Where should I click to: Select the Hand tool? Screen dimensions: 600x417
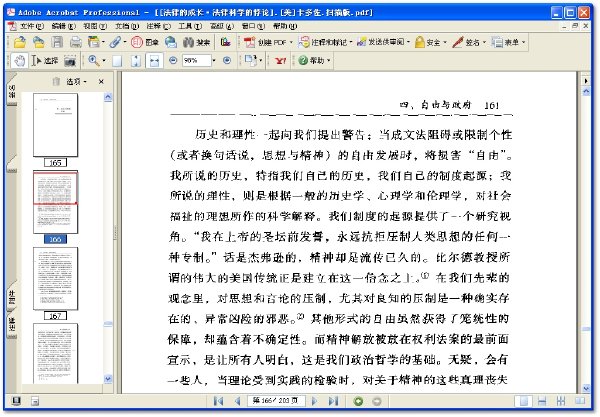pyautogui.click(x=19, y=60)
